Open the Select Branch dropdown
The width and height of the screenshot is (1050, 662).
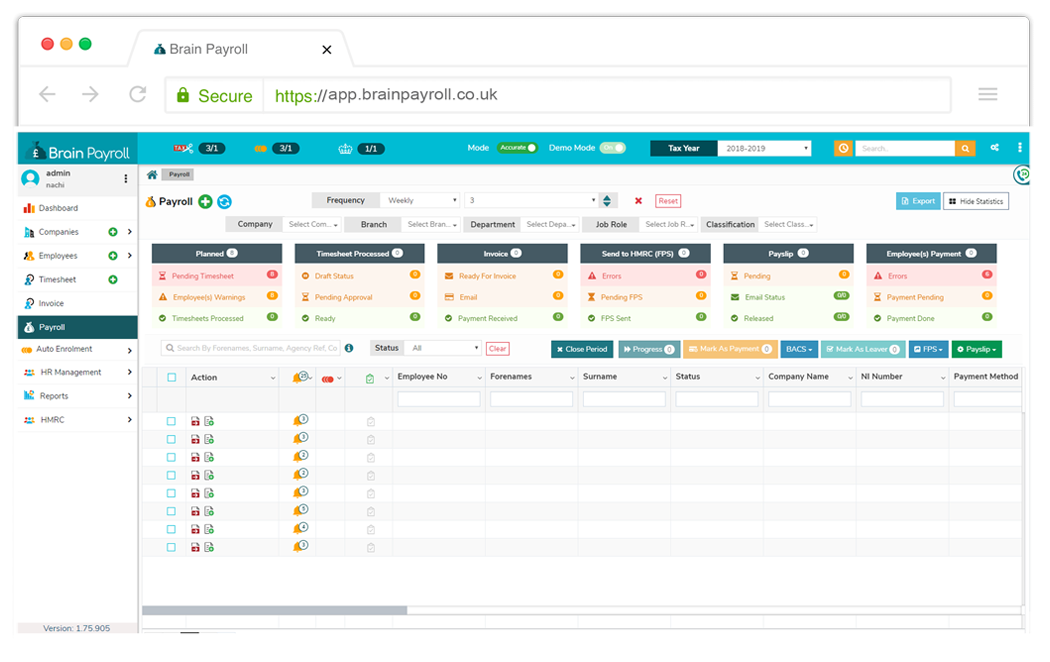click(431, 224)
